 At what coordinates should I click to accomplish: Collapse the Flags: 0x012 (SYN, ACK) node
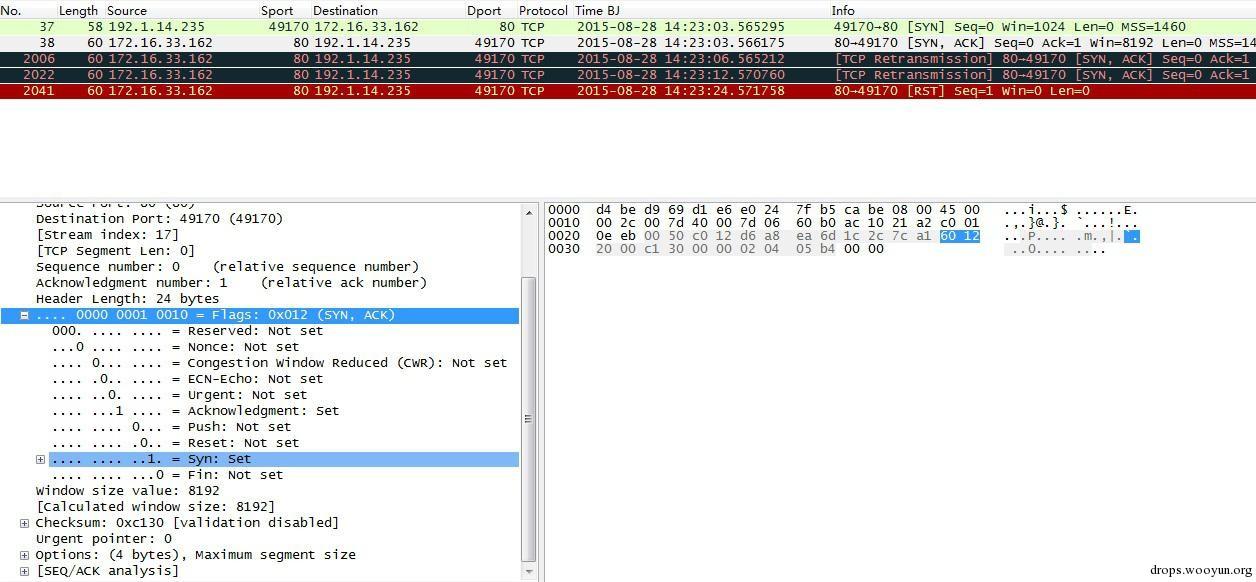24,315
